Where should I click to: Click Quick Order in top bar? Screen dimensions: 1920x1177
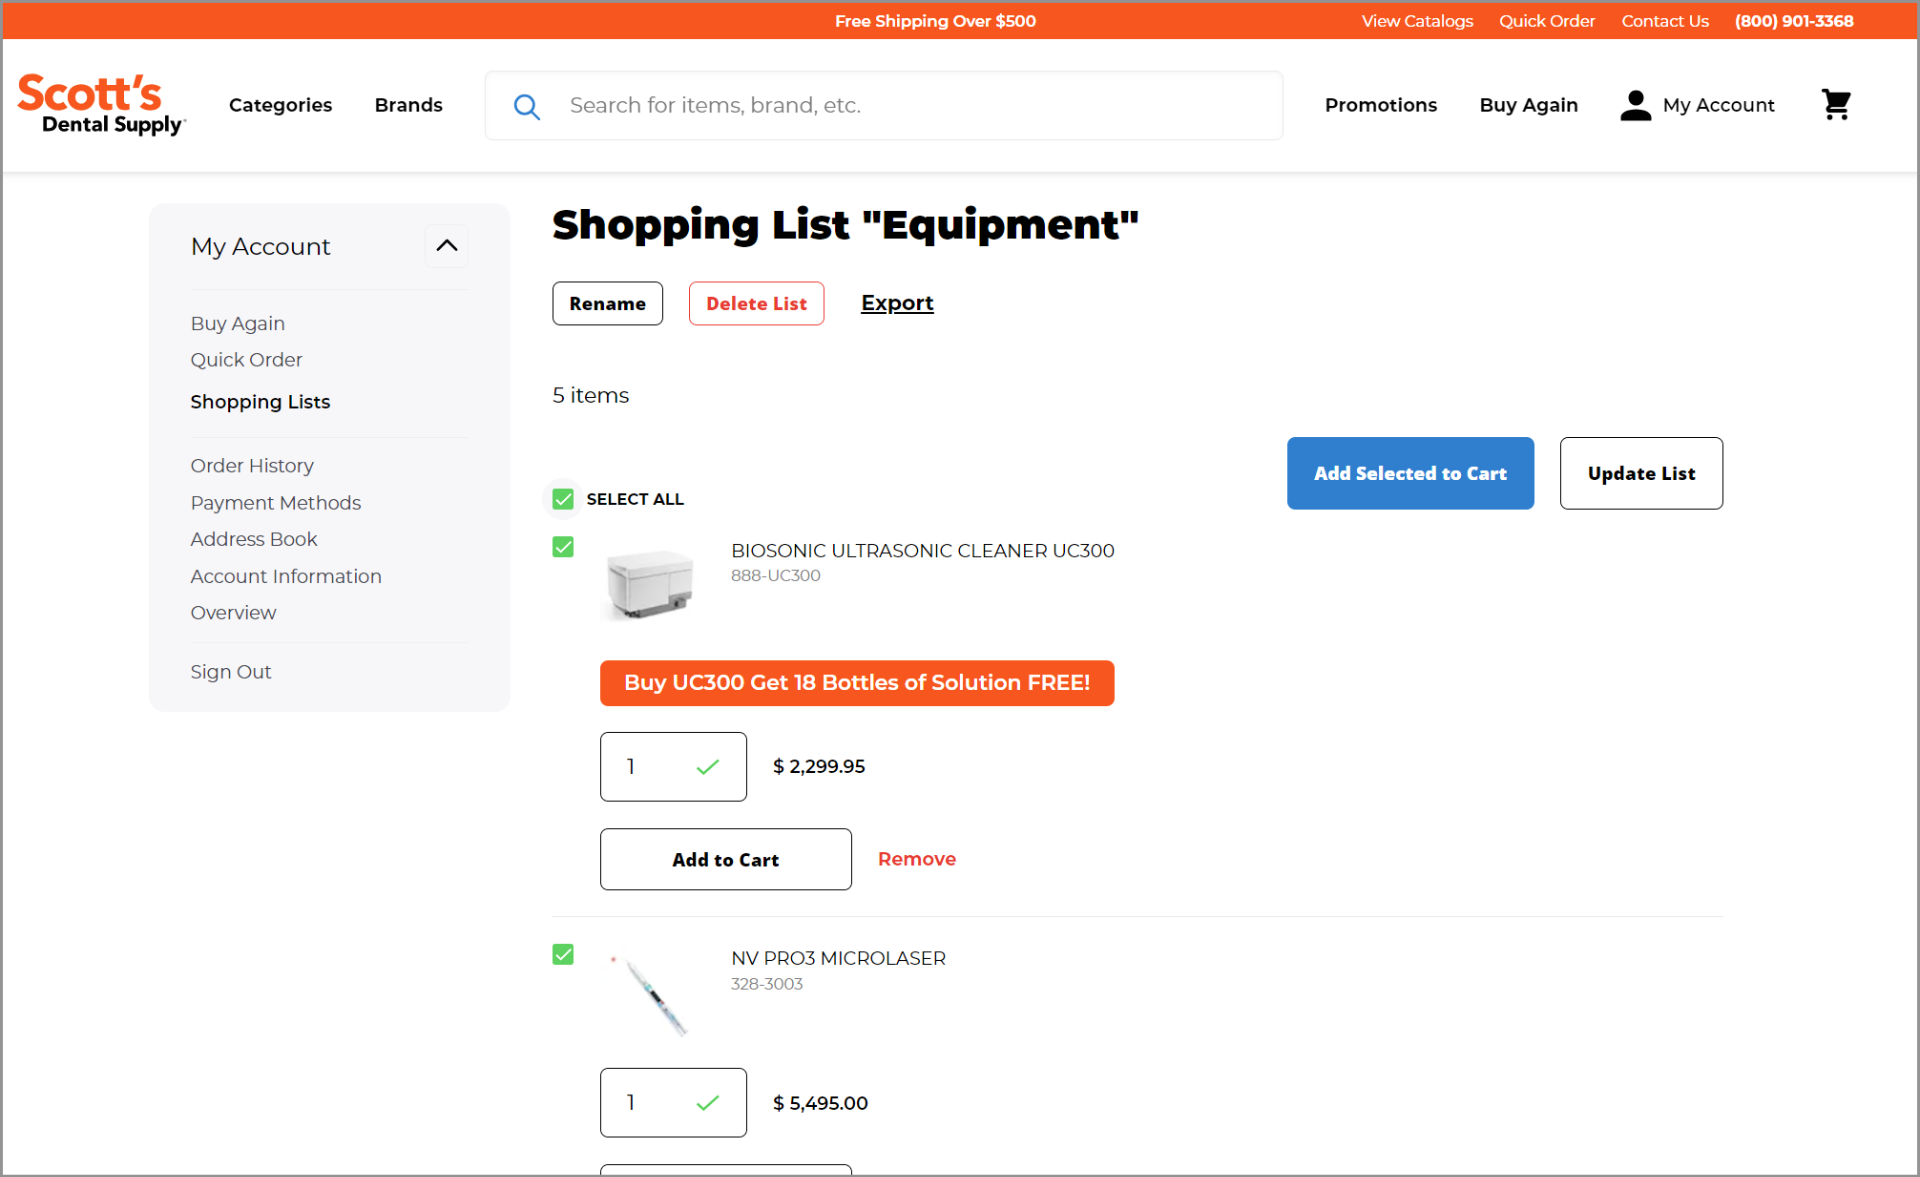(x=1546, y=21)
